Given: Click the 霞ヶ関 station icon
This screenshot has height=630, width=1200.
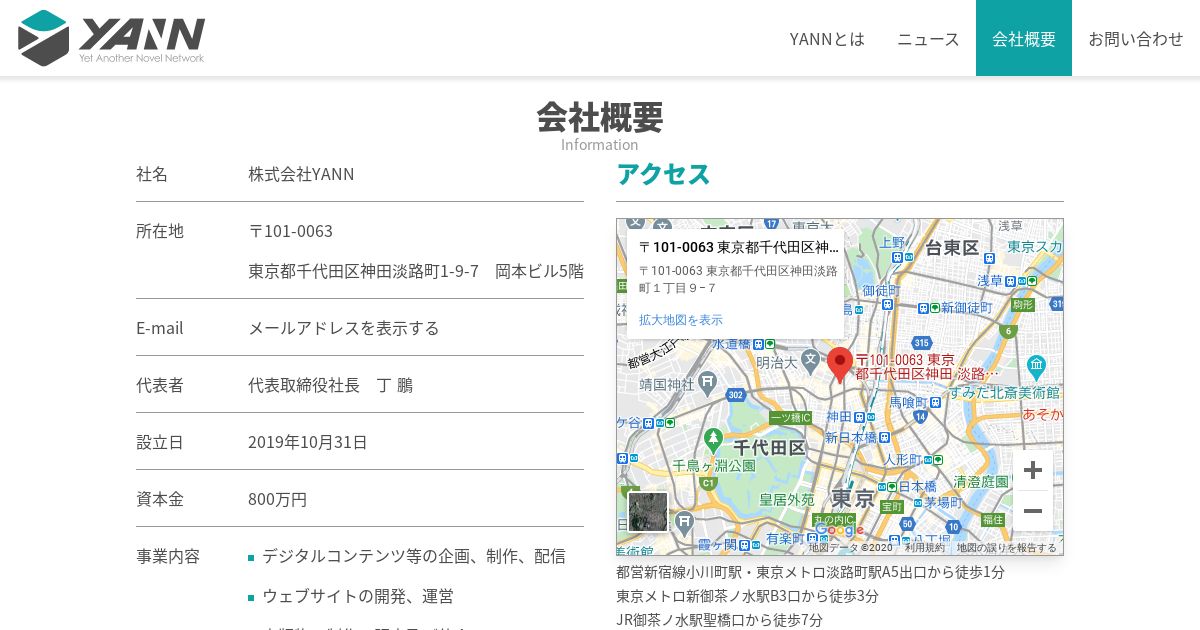Looking at the screenshot, I should pyautogui.click(x=745, y=545).
